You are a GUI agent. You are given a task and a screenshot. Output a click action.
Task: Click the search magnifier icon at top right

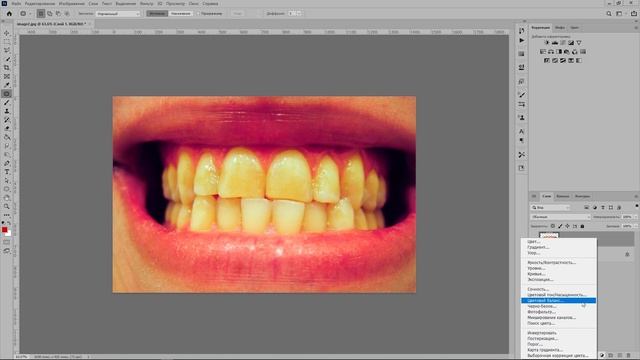pos(609,13)
